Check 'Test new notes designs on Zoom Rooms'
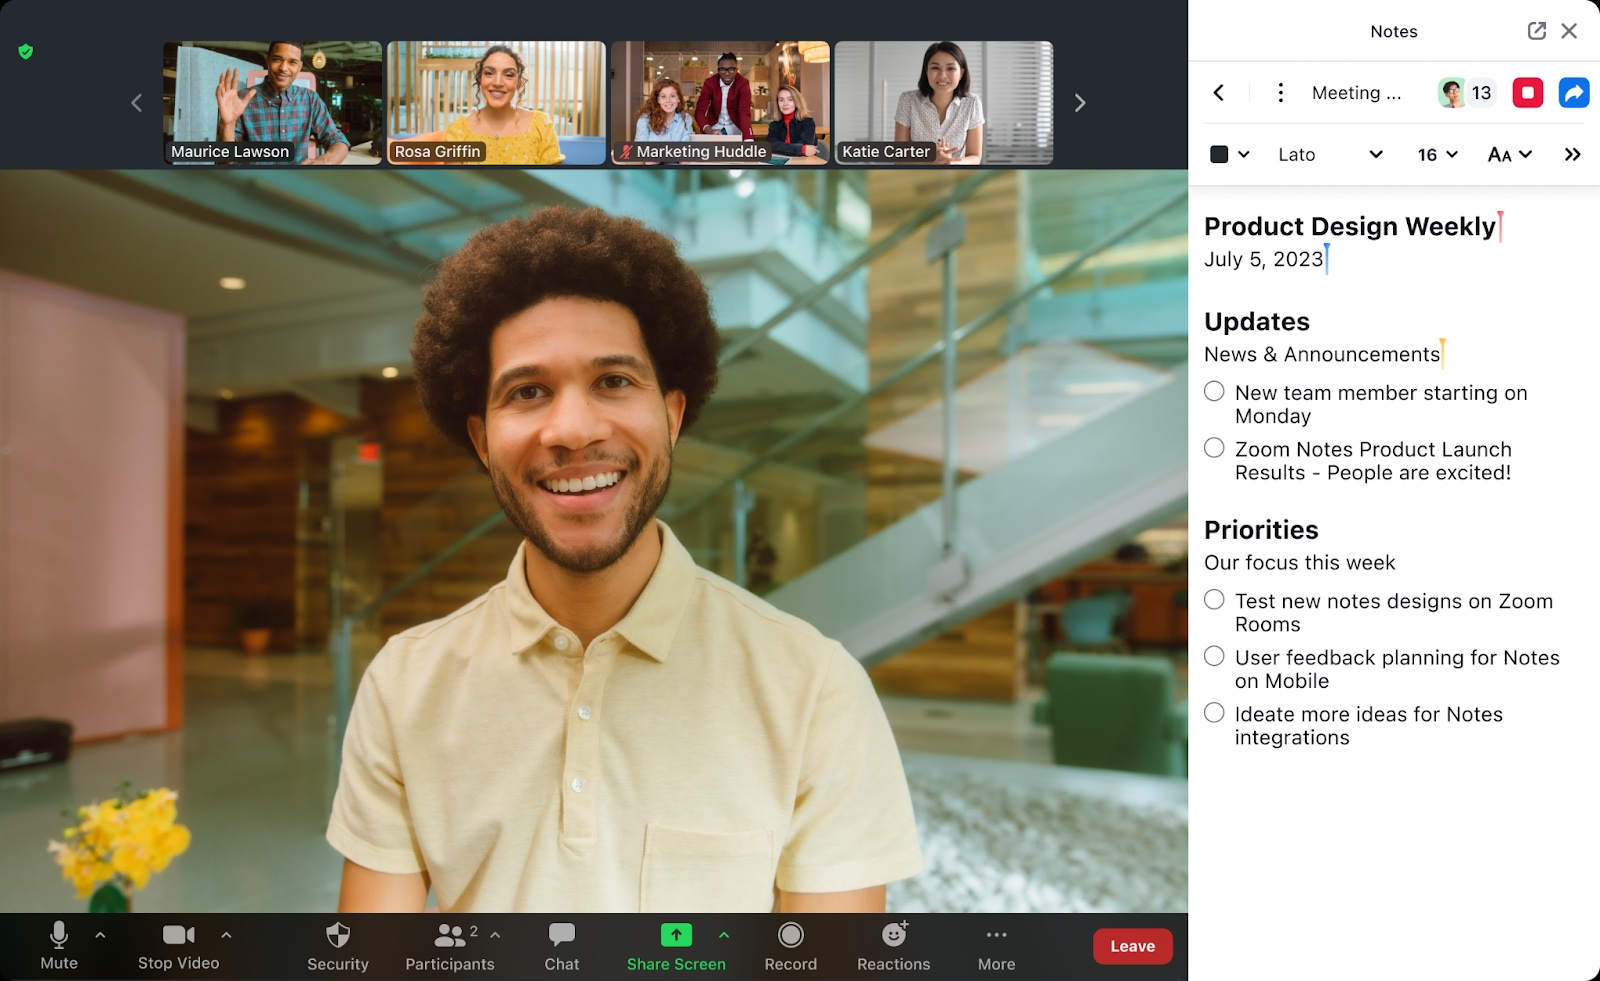Image resolution: width=1600 pixels, height=981 pixels. point(1214,599)
